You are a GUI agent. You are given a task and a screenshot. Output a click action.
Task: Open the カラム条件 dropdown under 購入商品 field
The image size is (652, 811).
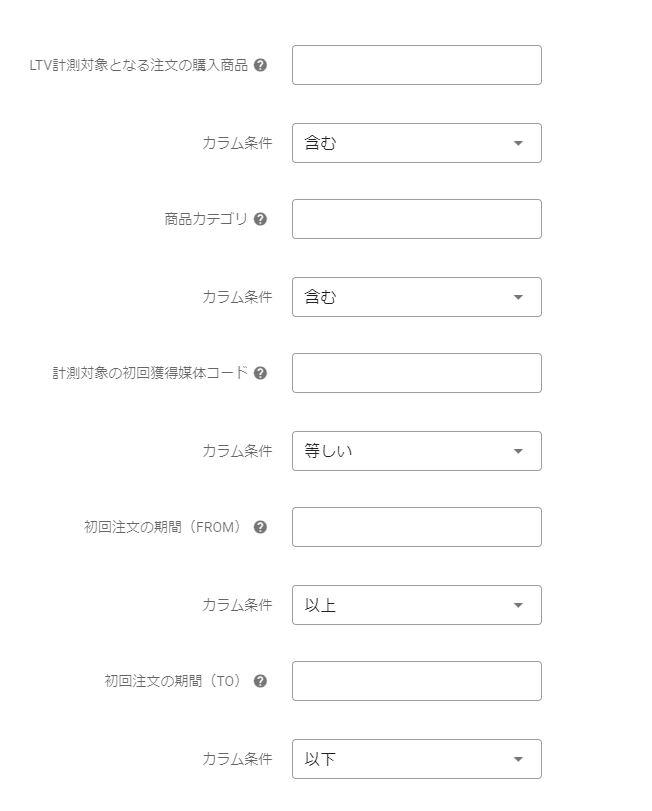coord(416,143)
